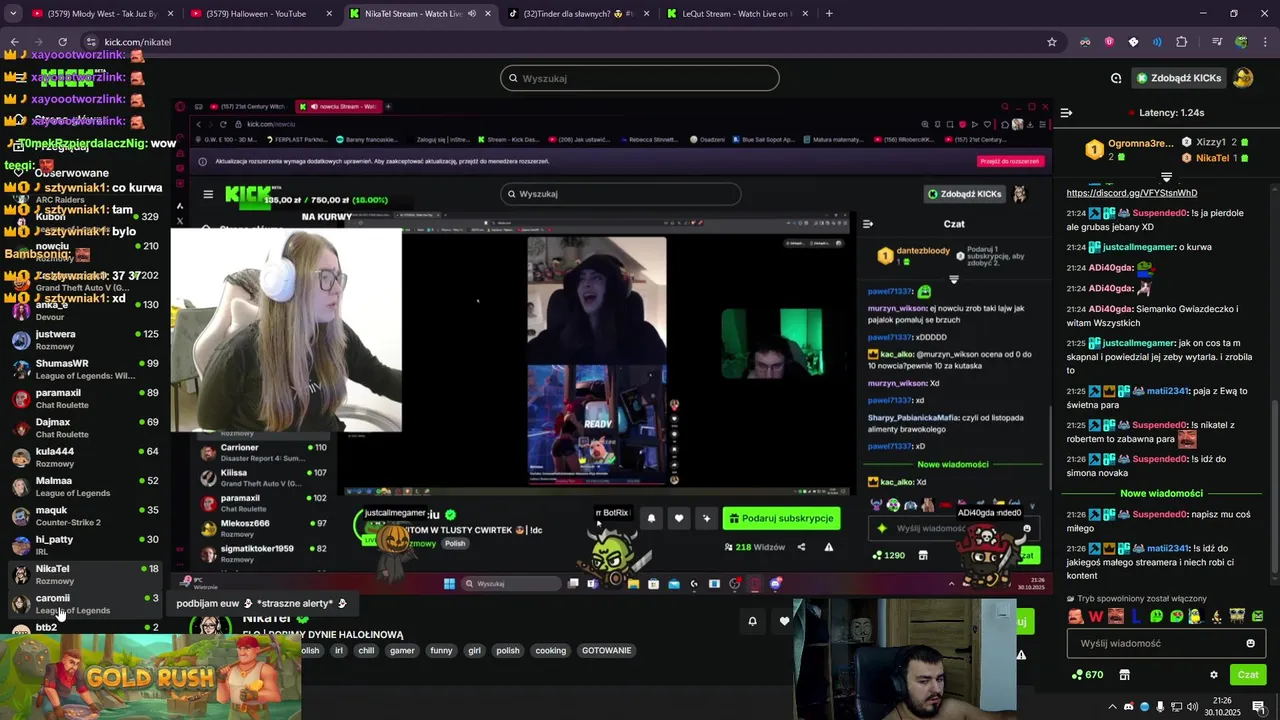1280x720 pixels.
Task: Click the blue sound-wave extension icon
Action: [x=1157, y=42]
